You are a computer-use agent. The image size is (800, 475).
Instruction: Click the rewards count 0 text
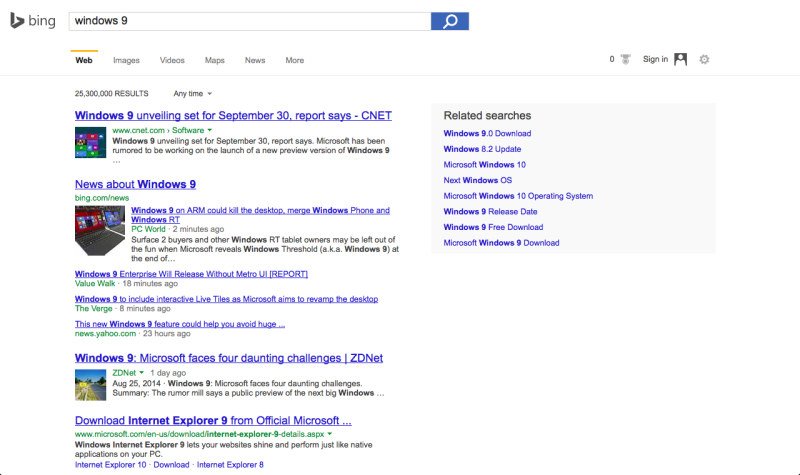pos(612,59)
